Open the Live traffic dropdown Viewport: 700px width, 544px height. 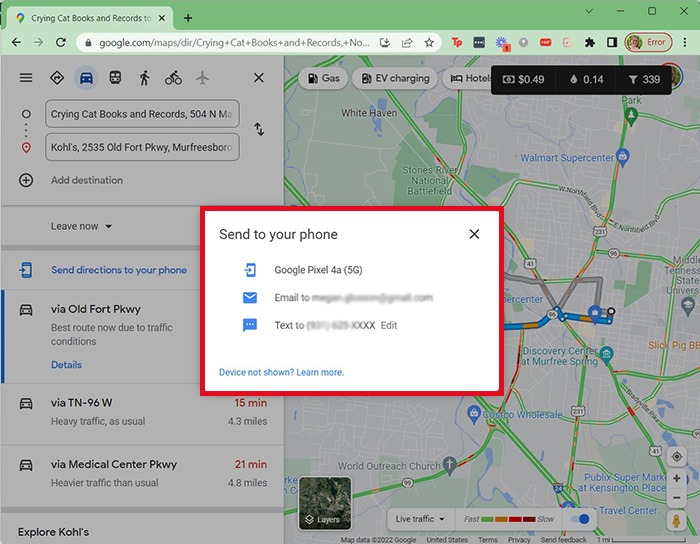[x=420, y=519]
